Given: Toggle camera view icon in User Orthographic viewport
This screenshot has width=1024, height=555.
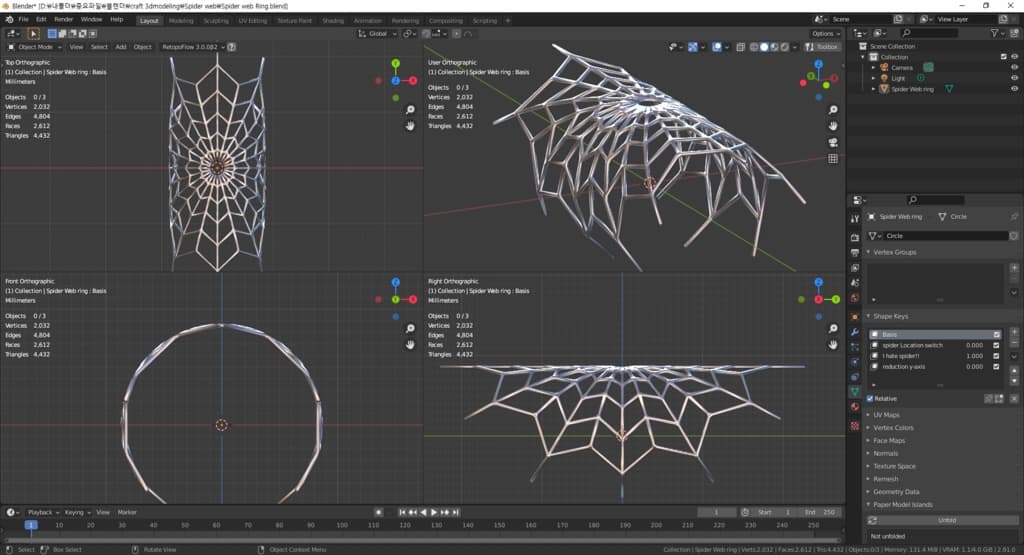Looking at the screenshot, I should pos(832,142).
